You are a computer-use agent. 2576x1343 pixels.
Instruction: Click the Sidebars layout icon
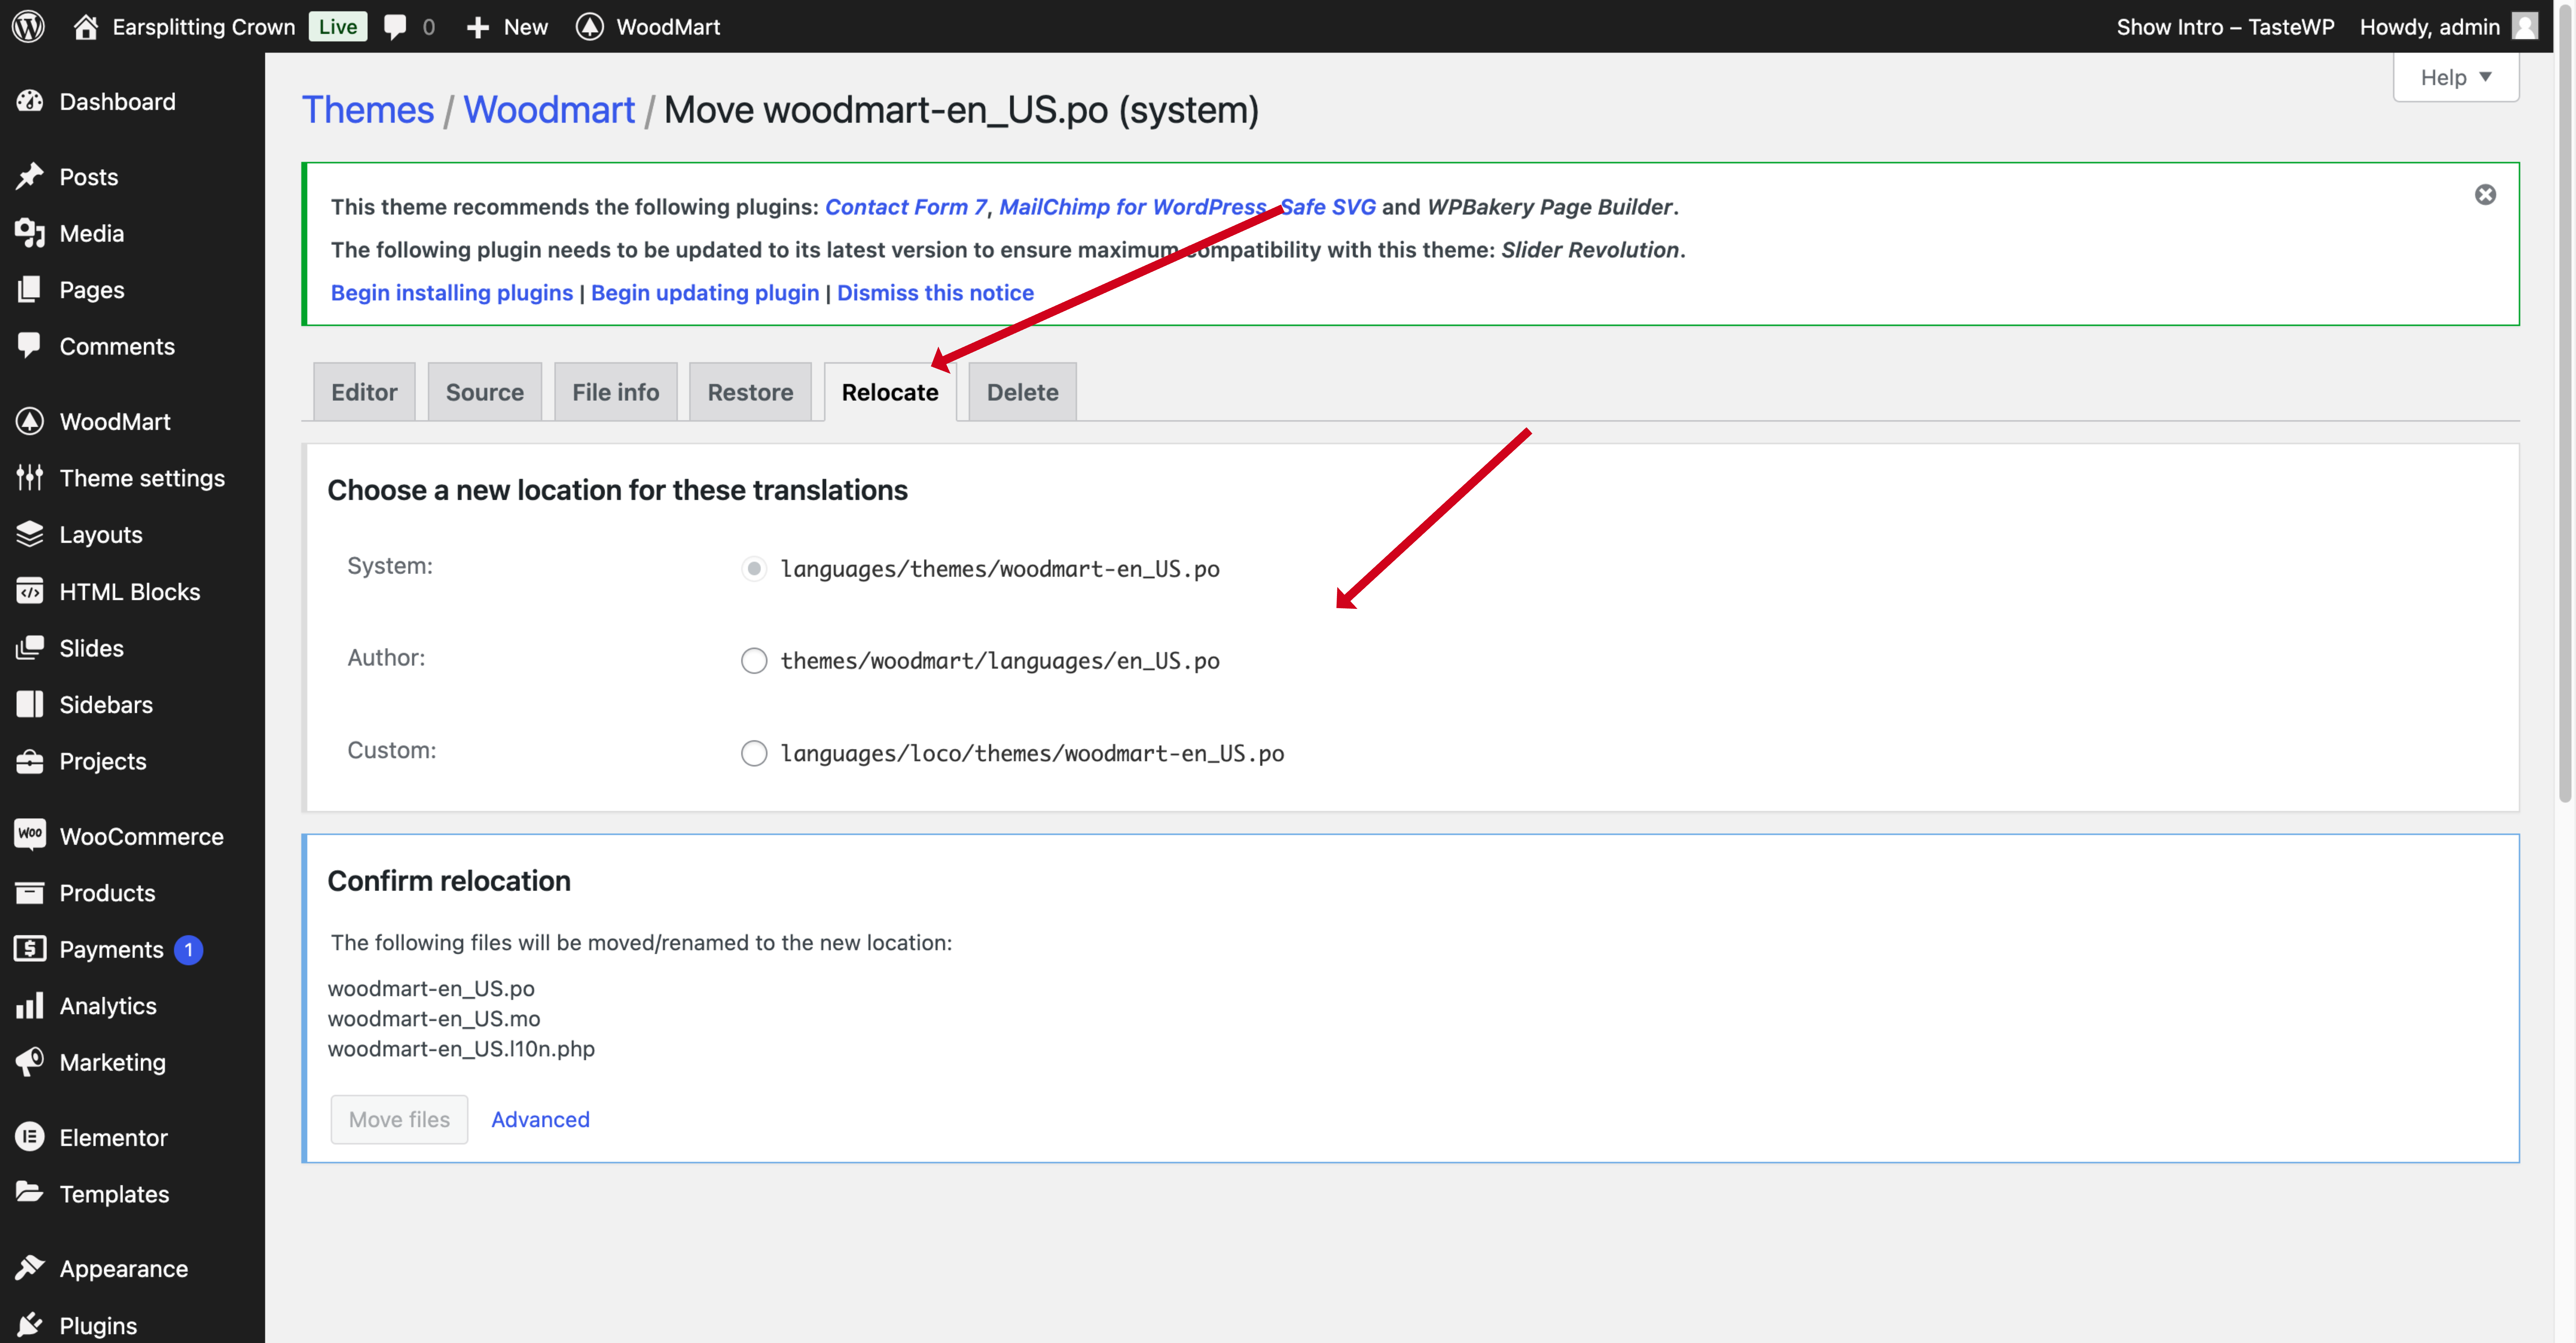coord(30,704)
